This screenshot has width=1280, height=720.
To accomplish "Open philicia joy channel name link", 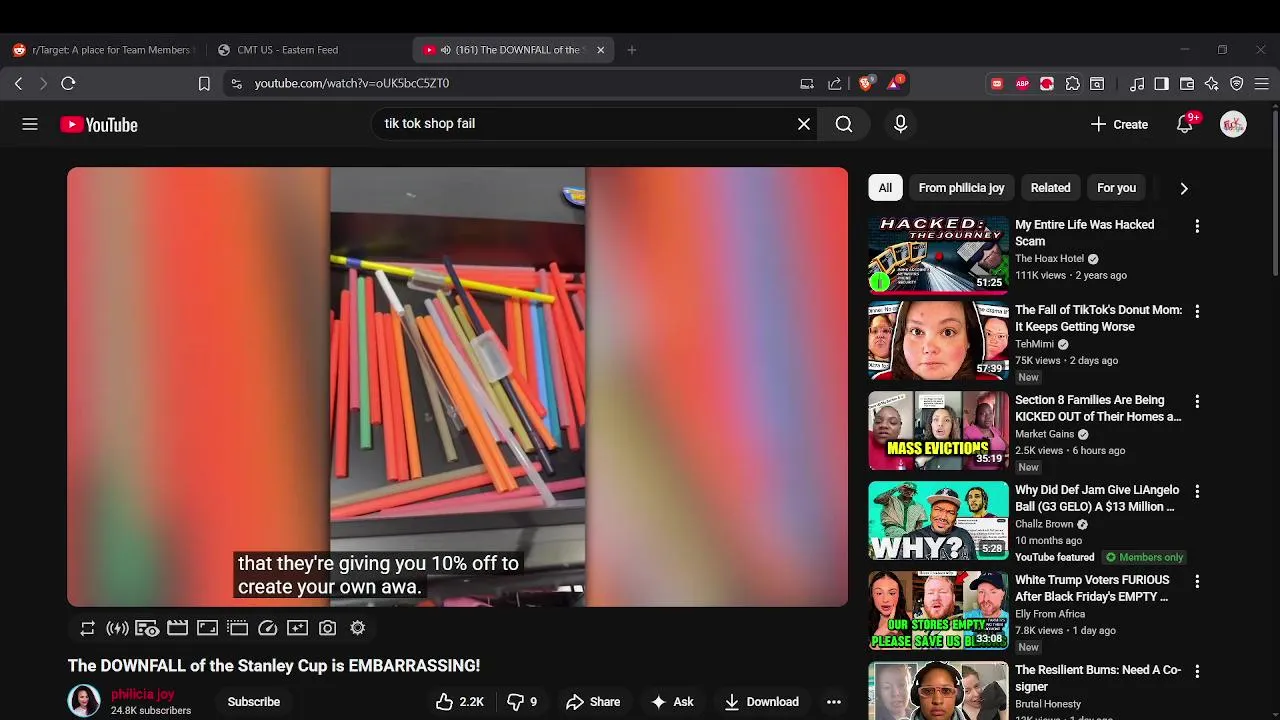I will coord(143,694).
